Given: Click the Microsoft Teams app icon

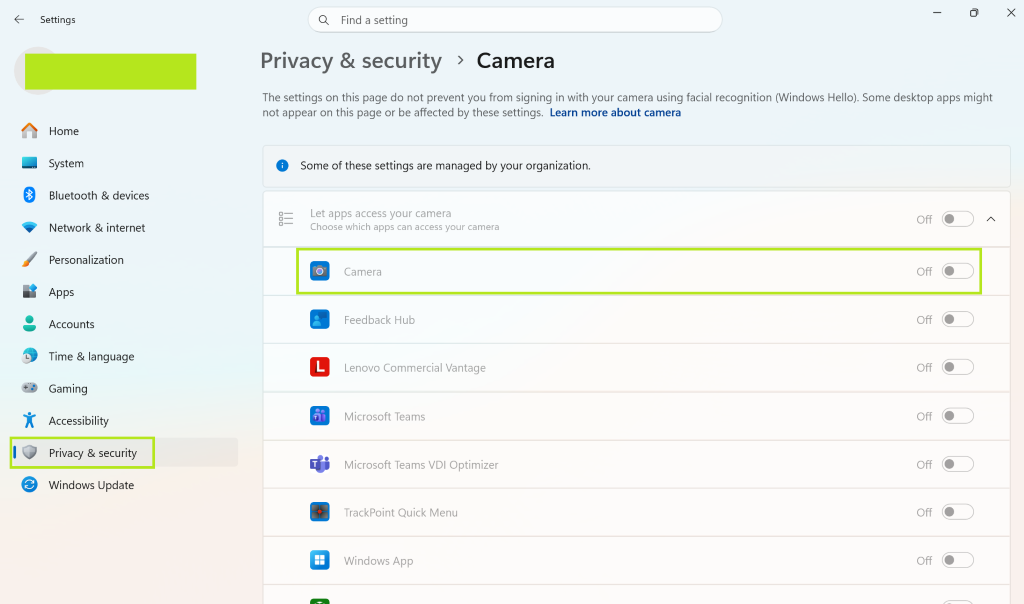Looking at the screenshot, I should [x=319, y=416].
